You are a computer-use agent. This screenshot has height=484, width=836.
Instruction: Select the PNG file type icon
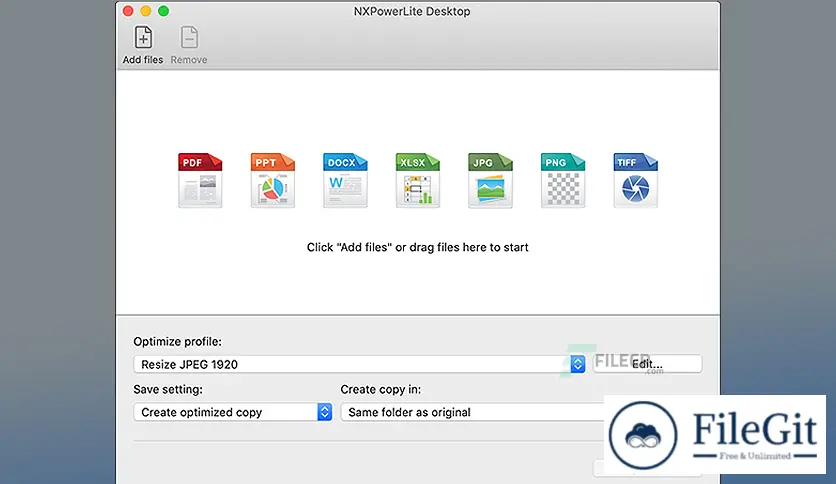point(562,180)
